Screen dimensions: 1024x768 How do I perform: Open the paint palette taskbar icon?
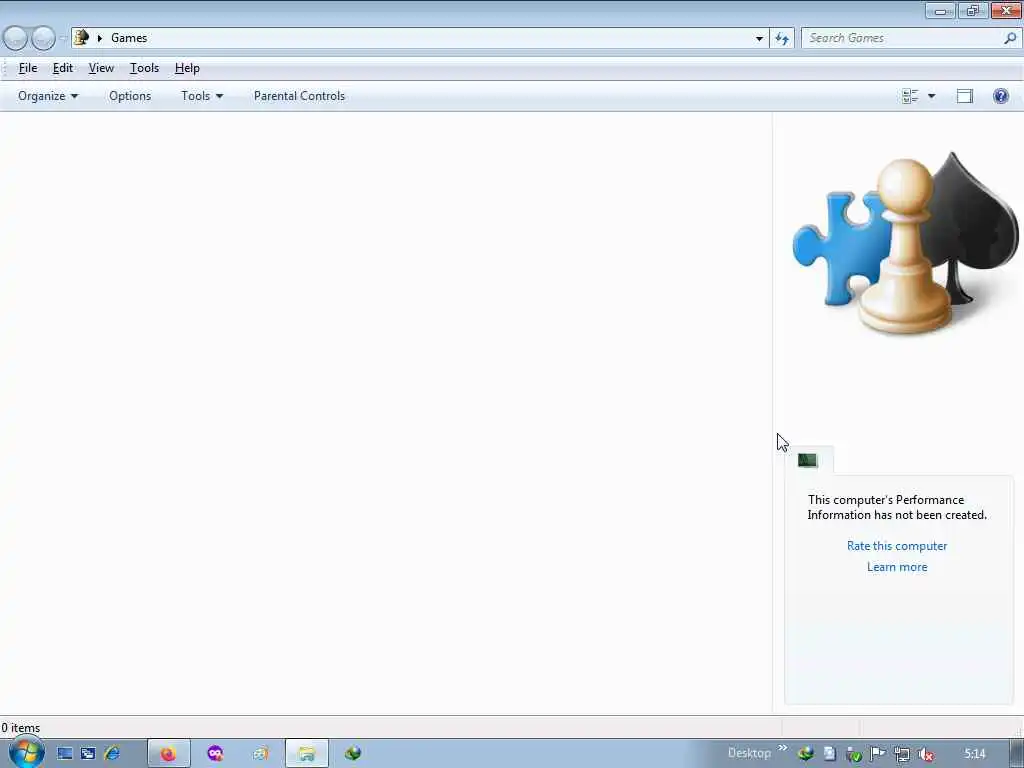tap(261, 754)
